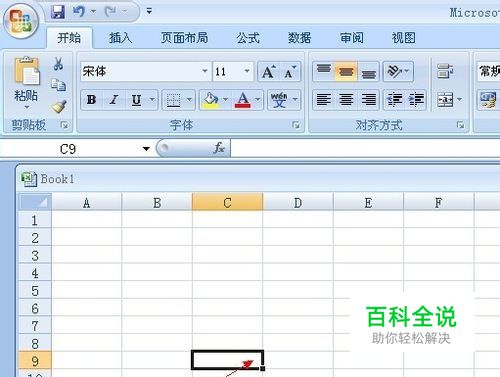The width and height of the screenshot is (500, 377).
Task: Open the 页面布局 tab
Action: click(184, 38)
